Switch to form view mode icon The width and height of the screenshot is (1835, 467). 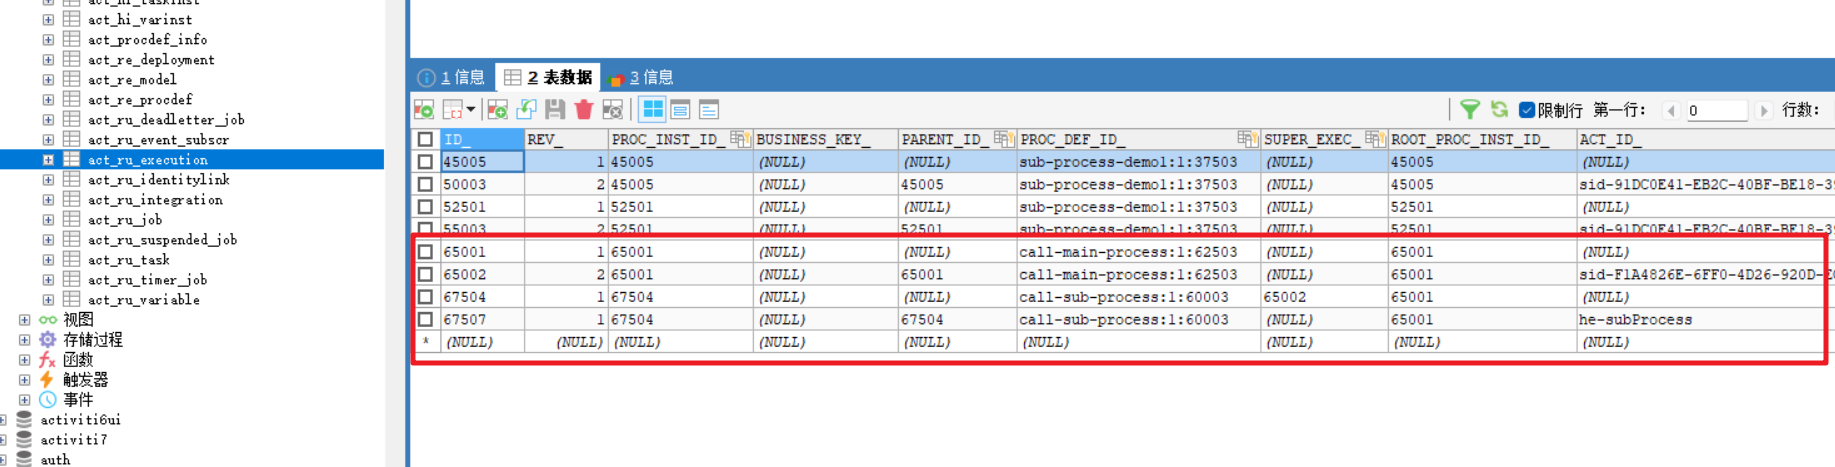click(681, 110)
